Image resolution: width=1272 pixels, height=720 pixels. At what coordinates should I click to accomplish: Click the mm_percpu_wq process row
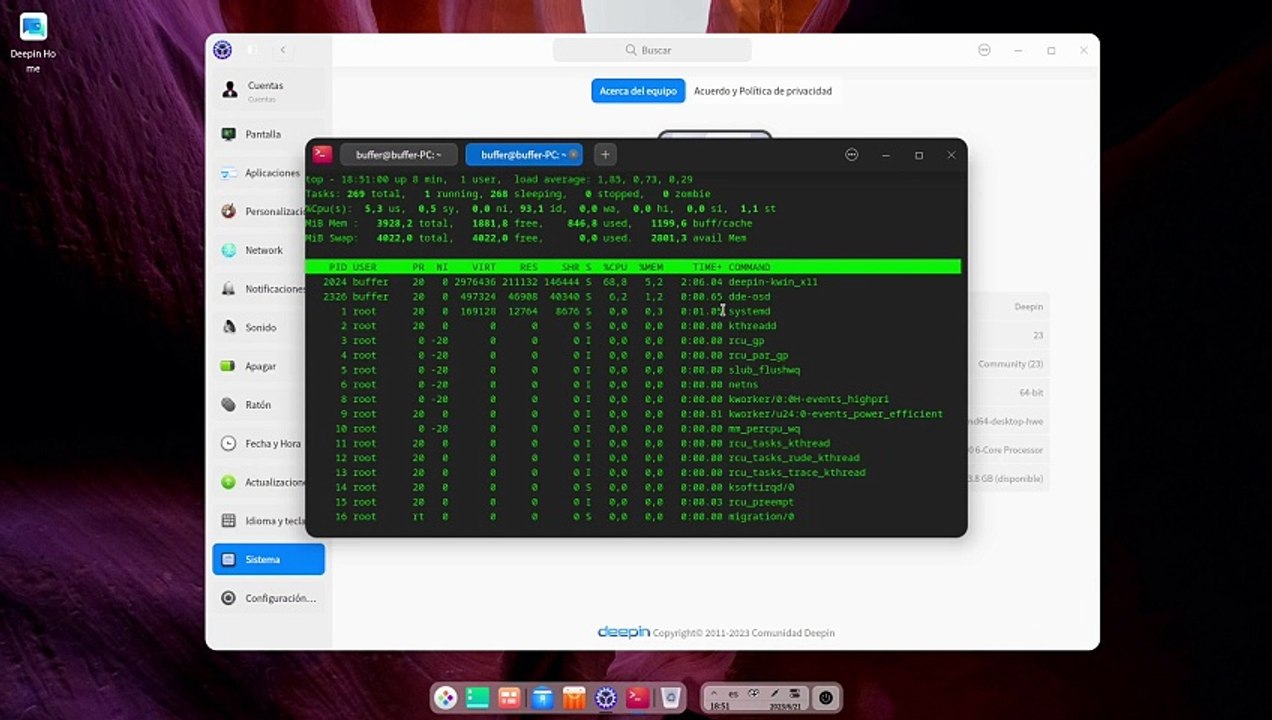point(632,429)
